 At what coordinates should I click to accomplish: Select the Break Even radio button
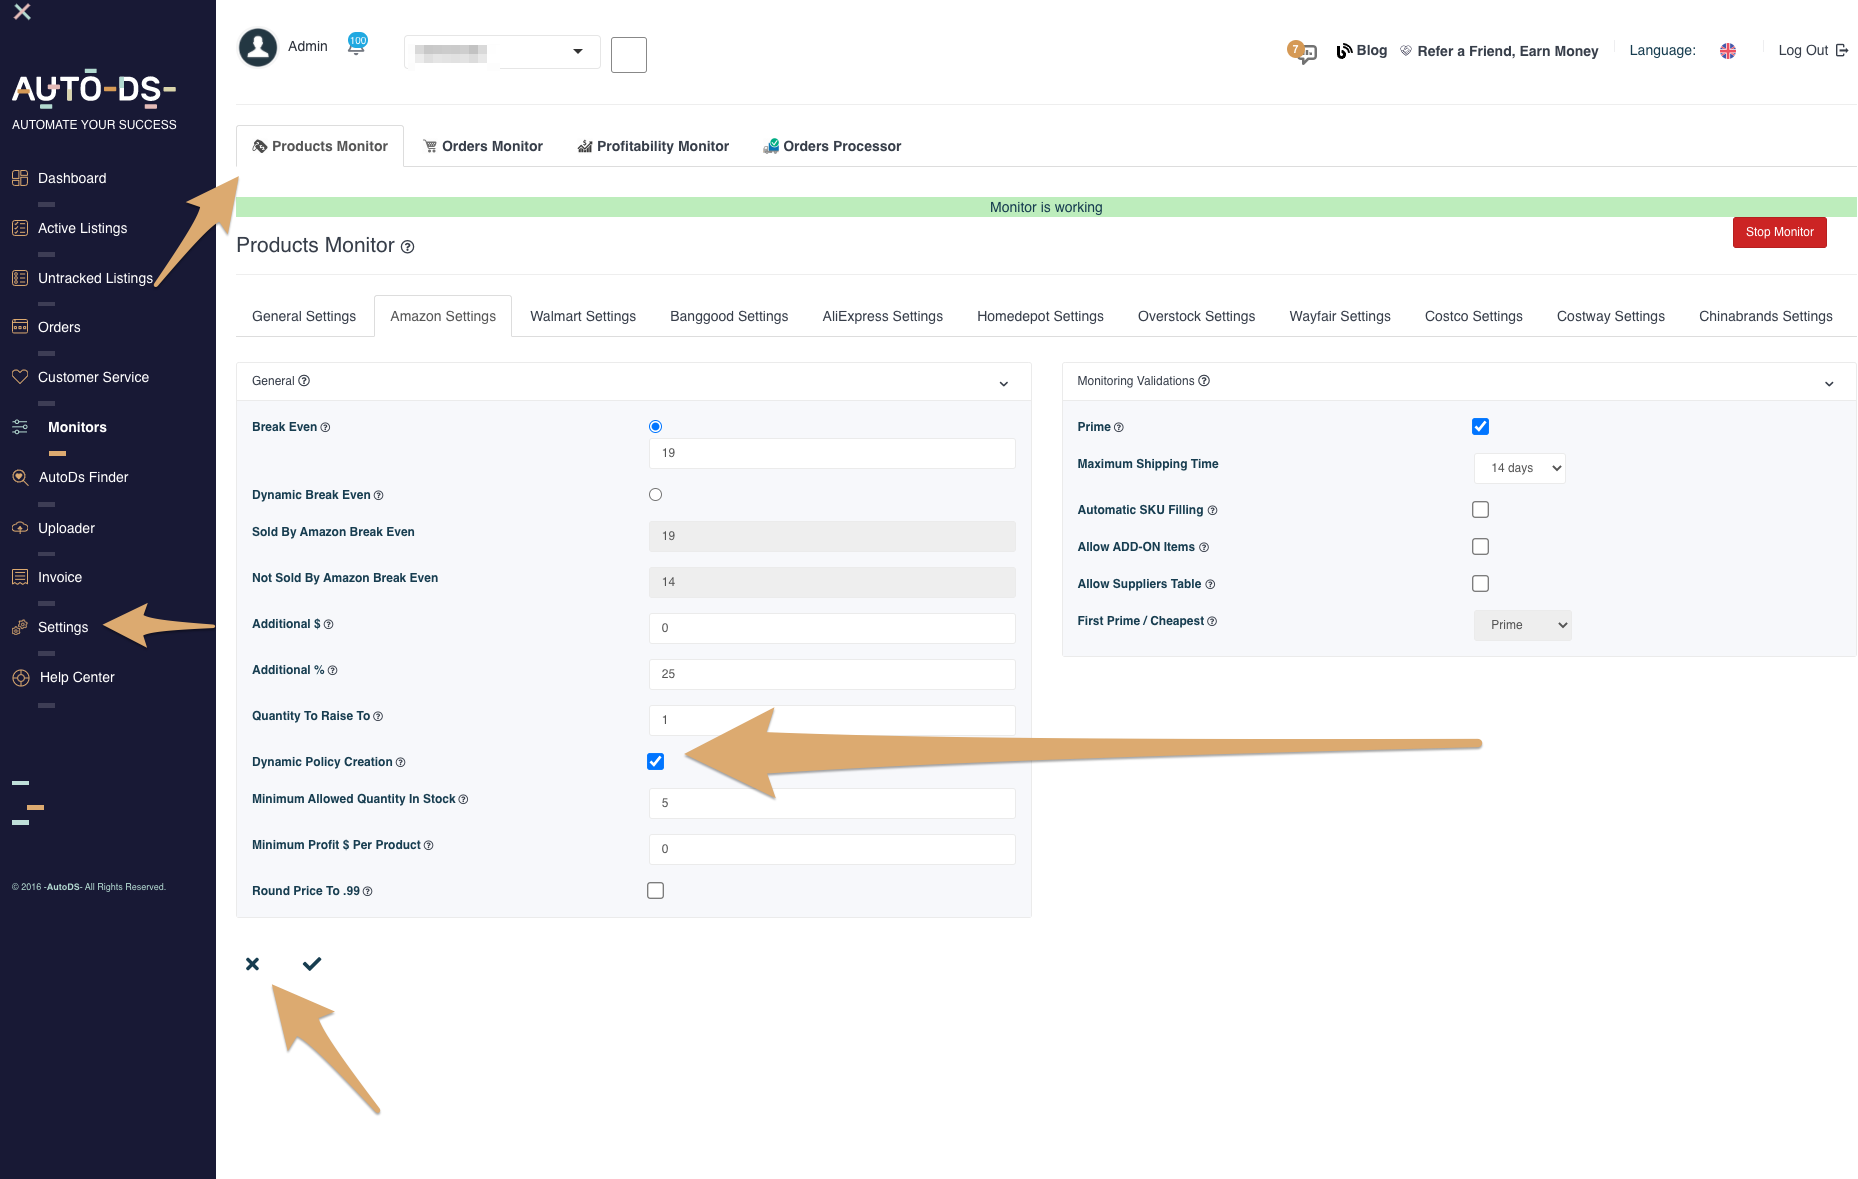pos(655,427)
